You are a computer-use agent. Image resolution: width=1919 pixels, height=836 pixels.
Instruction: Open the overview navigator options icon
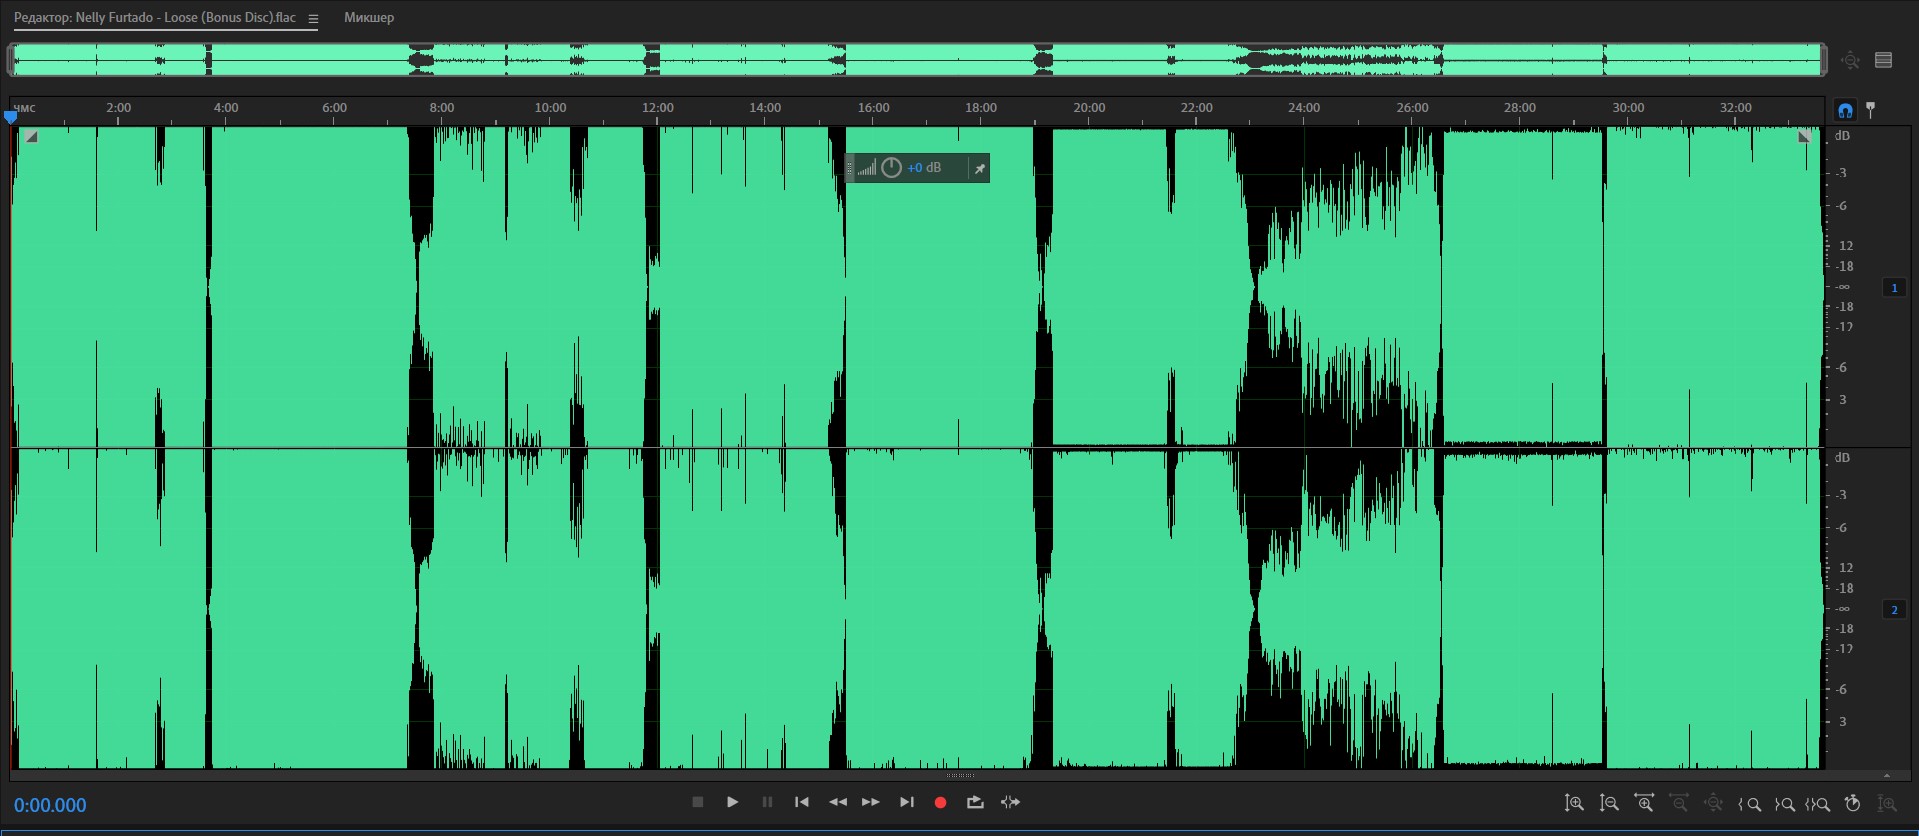pyautogui.click(x=1884, y=60)
